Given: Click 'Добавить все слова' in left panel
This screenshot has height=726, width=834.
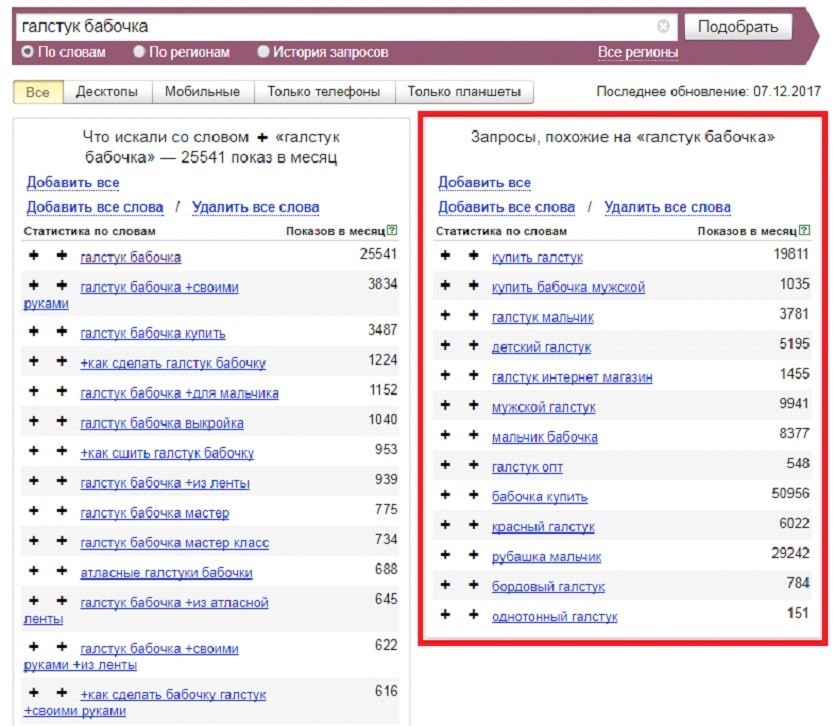Looking at the screenshot, I should pyautogui.click(x=95, y=207).
